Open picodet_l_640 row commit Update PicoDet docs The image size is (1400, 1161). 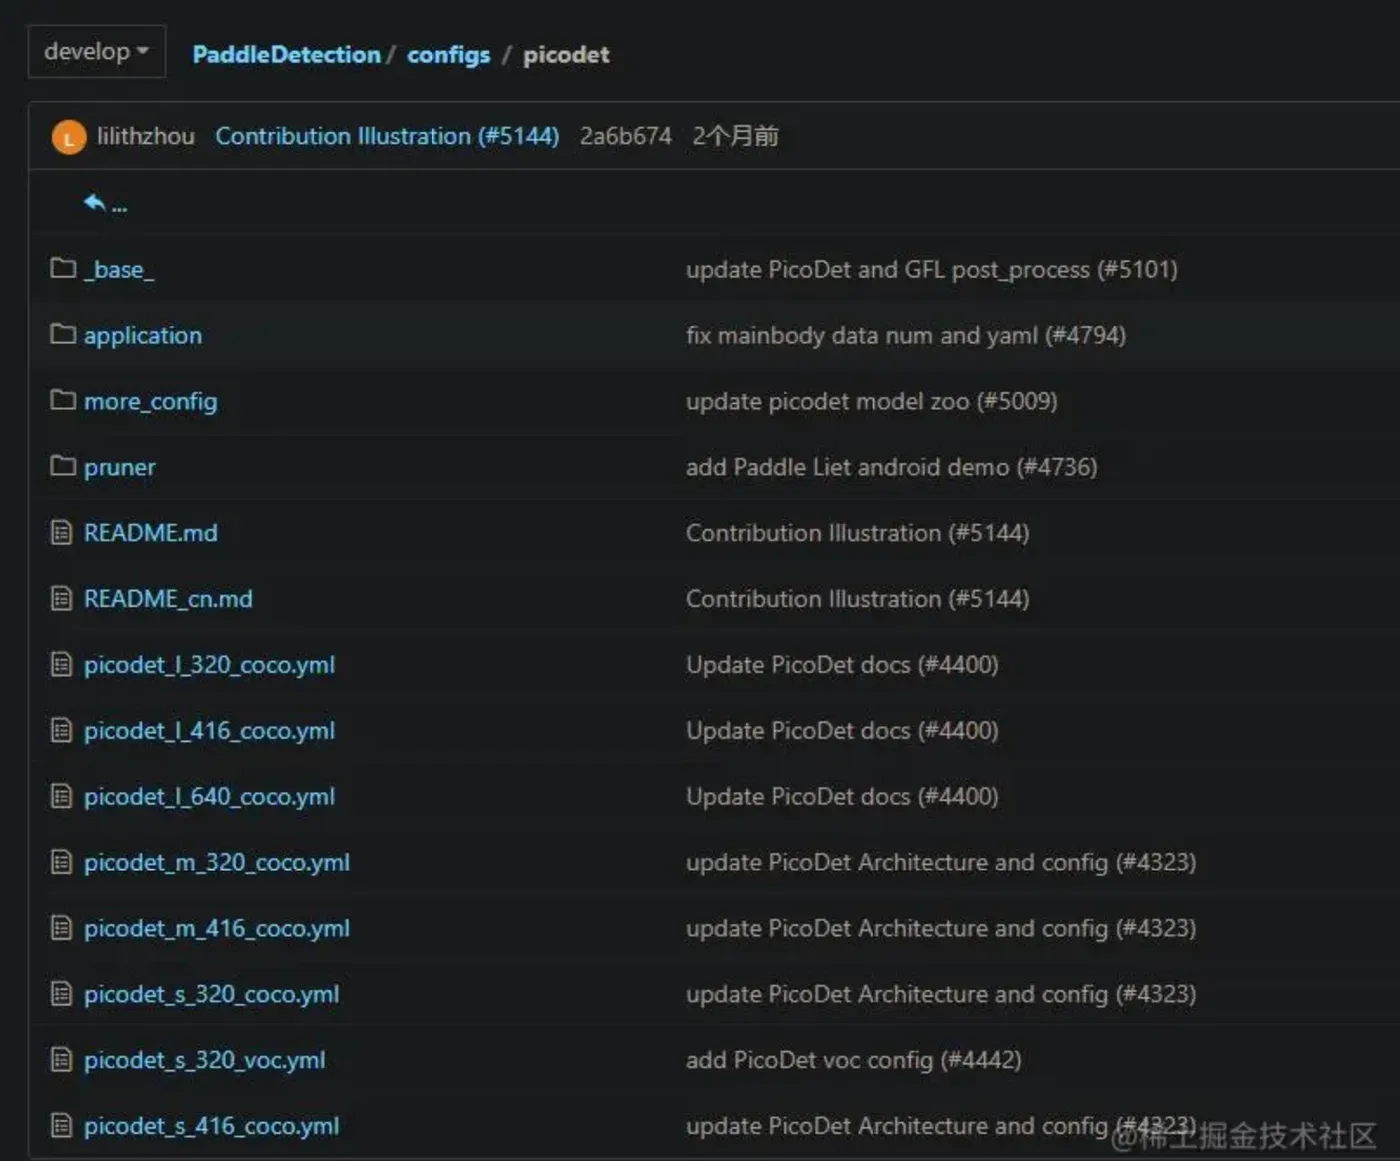click(842, 798)
